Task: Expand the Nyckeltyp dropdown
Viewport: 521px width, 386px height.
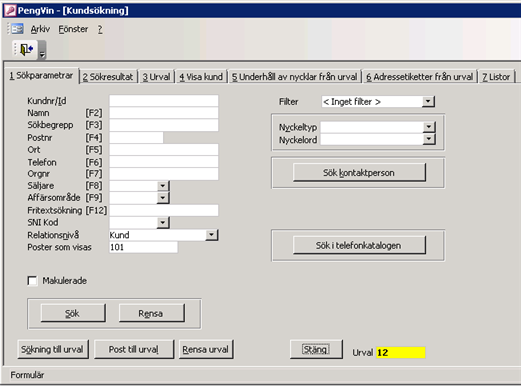Action: pos(429,127)
